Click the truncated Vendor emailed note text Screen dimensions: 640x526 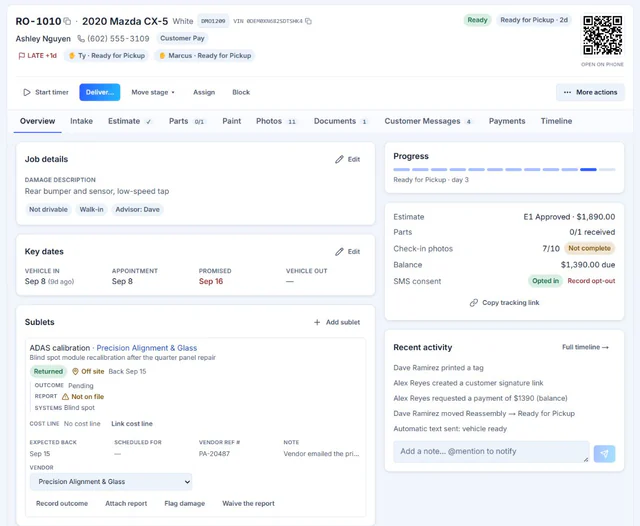click(321, 454)
